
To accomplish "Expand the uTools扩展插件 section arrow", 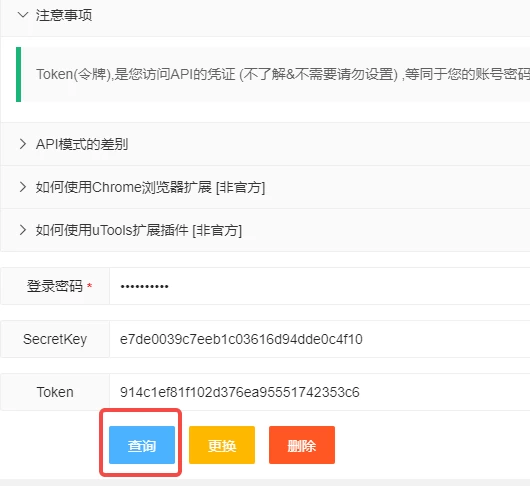I will click(23, 230).
